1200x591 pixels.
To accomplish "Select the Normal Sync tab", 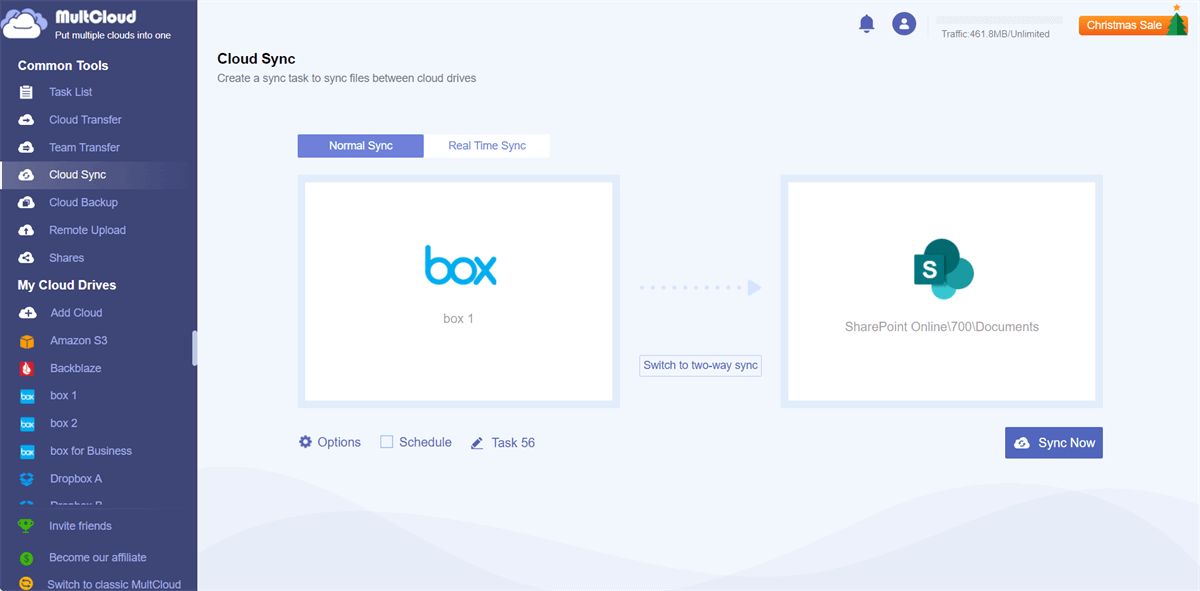I will coord(361,146).
